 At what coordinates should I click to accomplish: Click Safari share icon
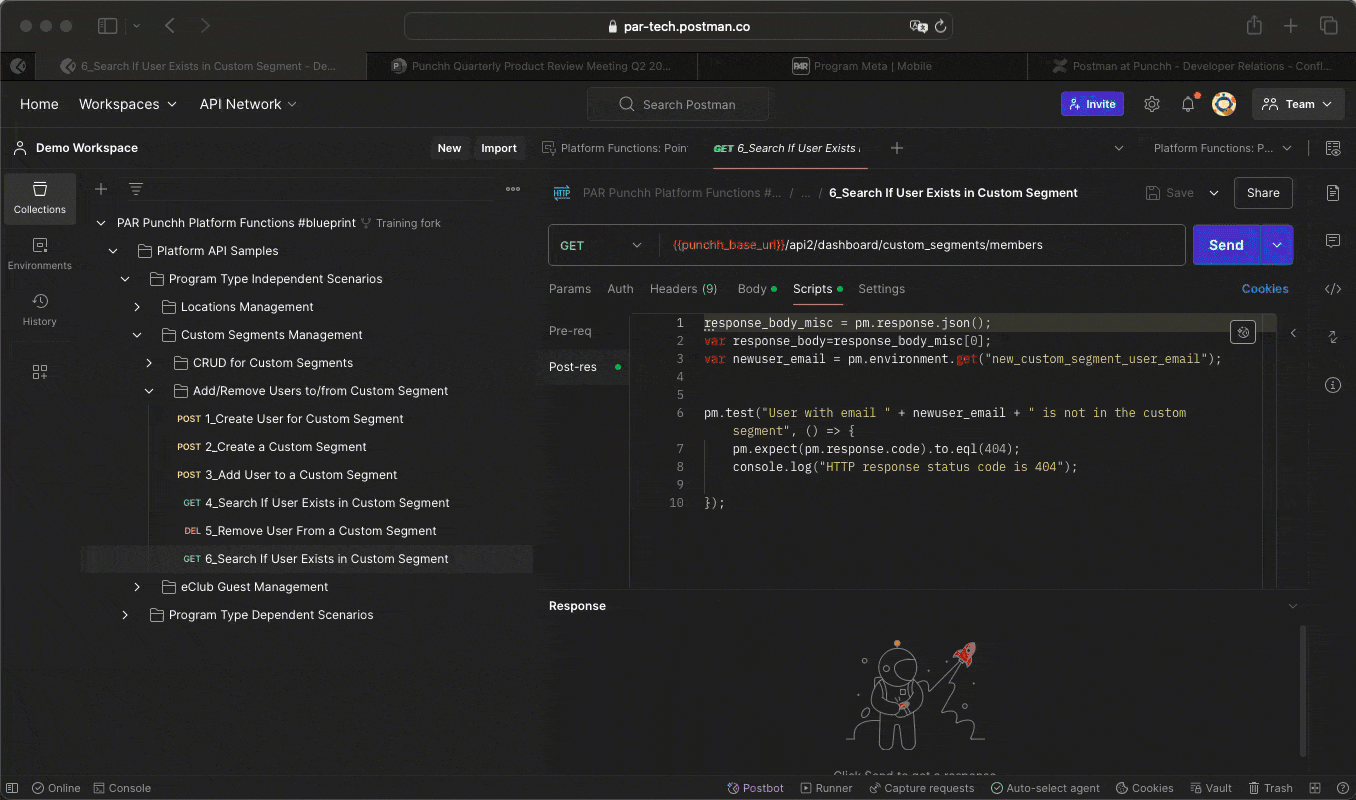point(1254,26)
